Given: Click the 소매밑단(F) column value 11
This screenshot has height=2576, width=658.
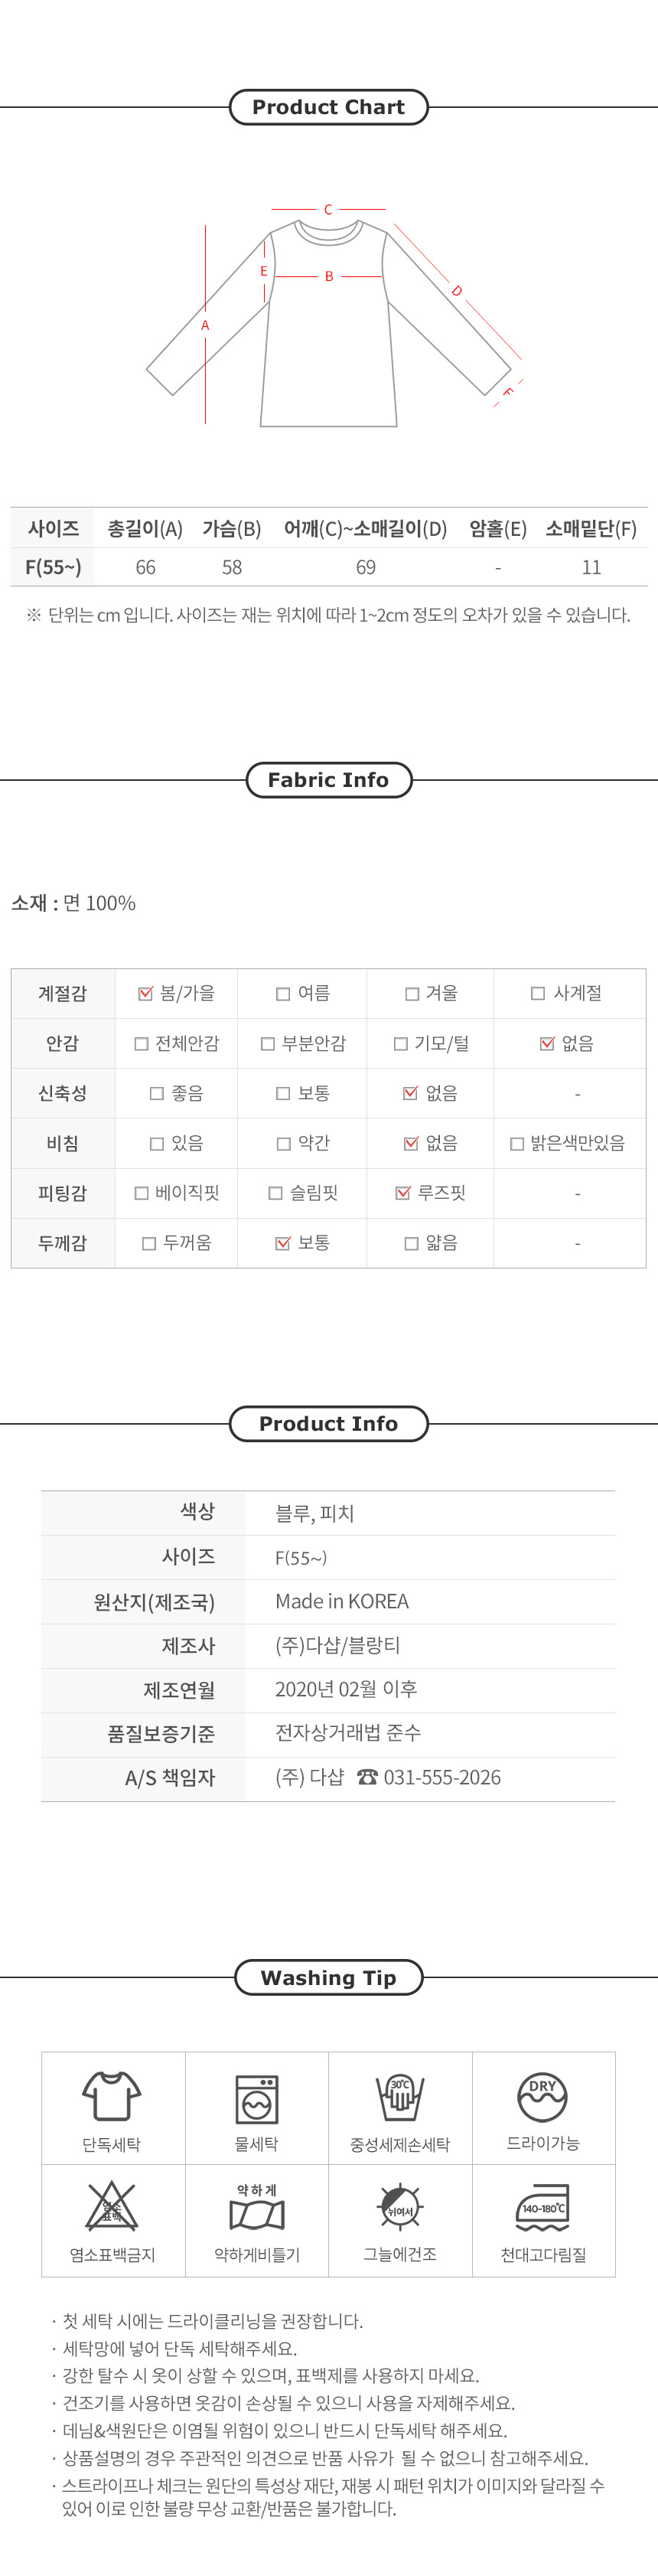Looking at the screenshot, I should (x=591, y=567).
